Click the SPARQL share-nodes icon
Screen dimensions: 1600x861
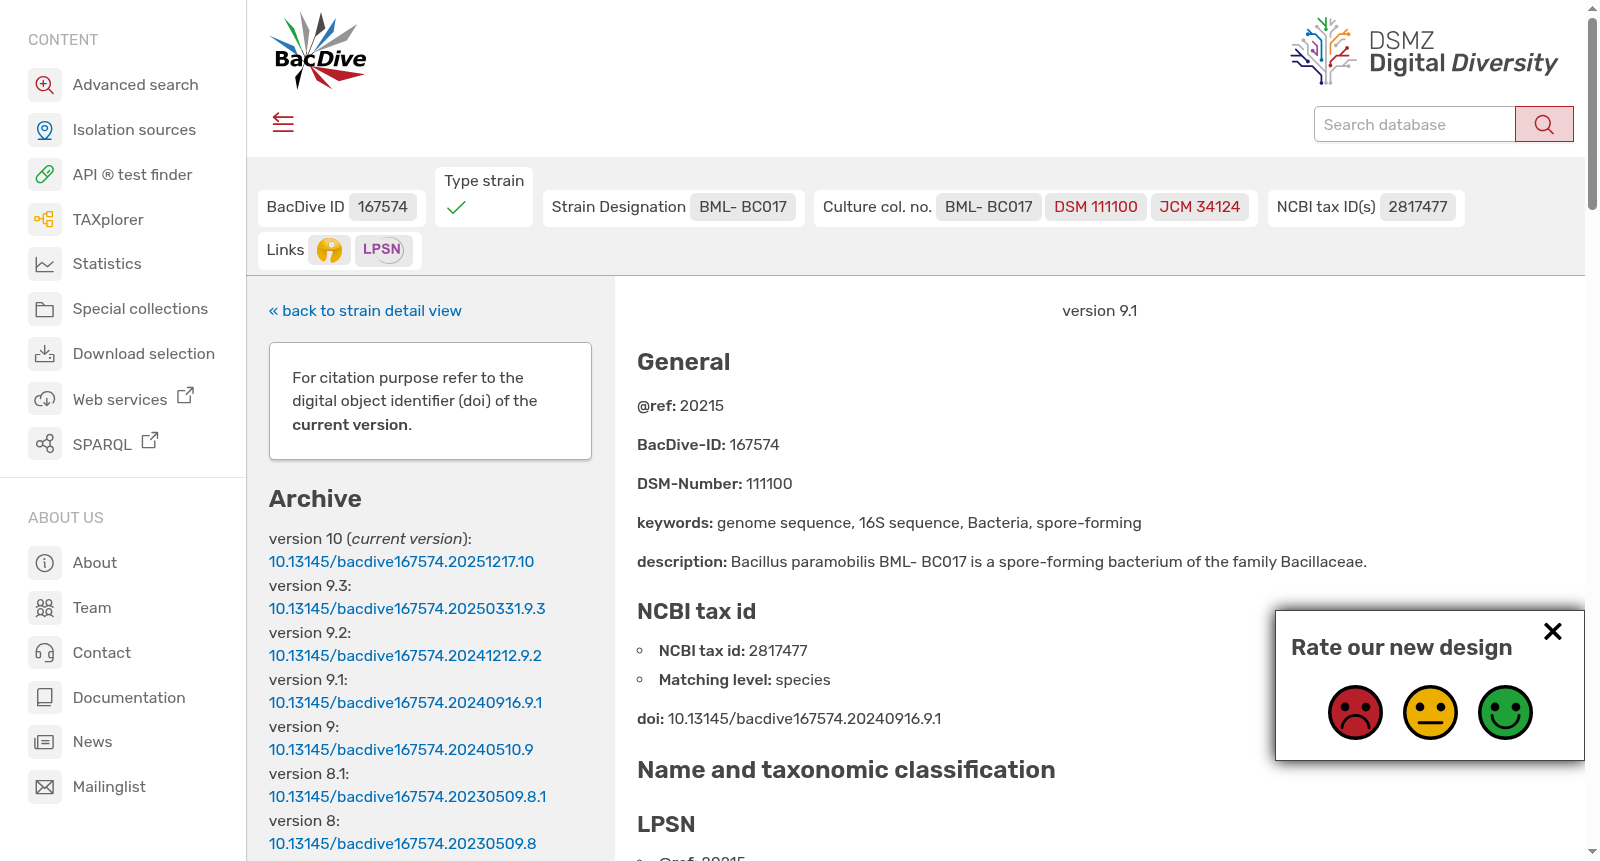(45, 443)
